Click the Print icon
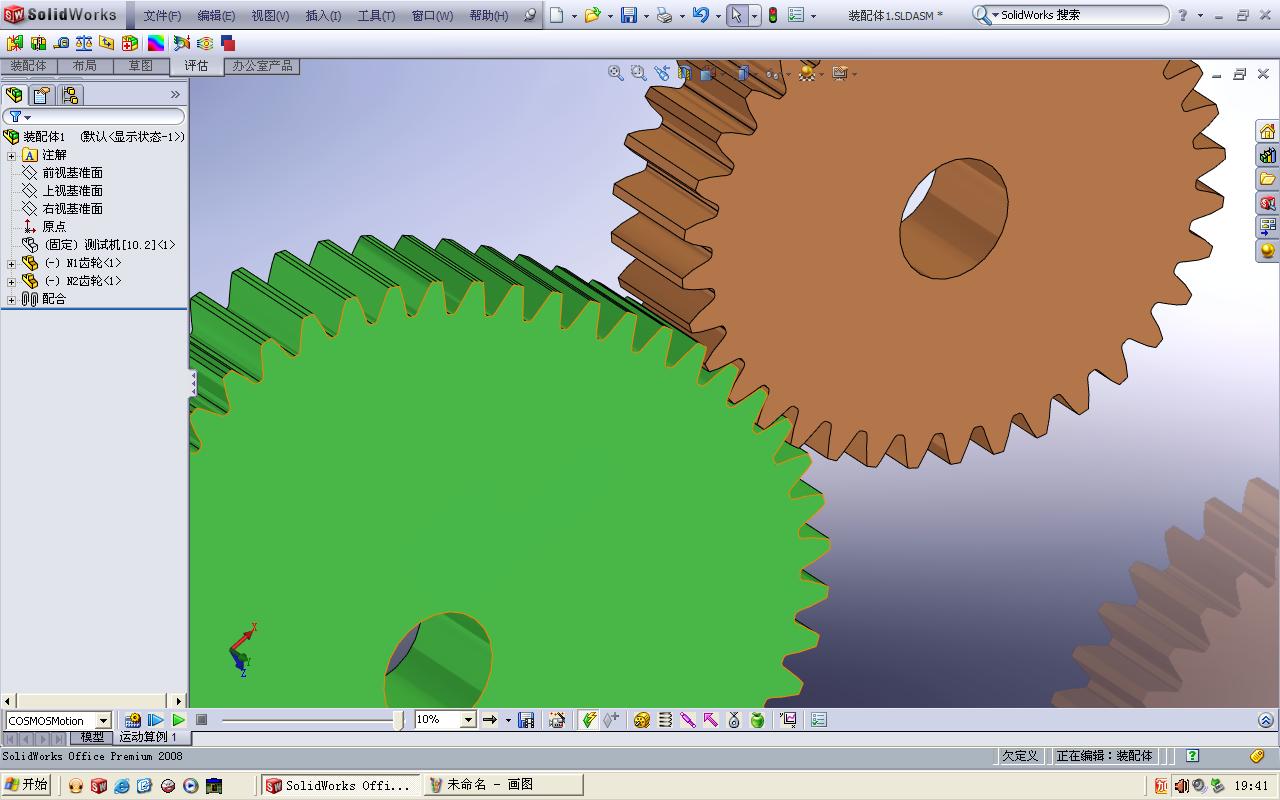Screen dimensions: 1280x800 [x=664, y=15]
